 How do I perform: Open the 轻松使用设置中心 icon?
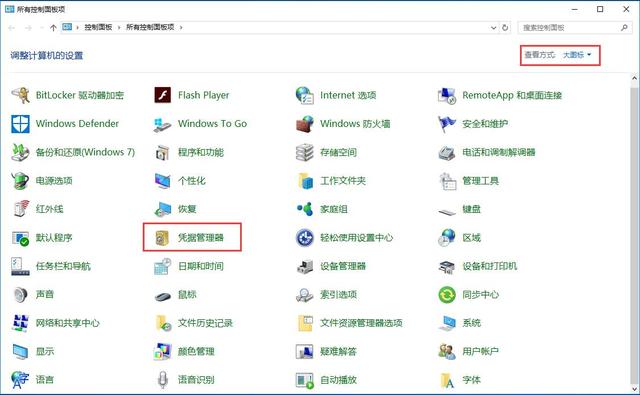click(304, 237)
